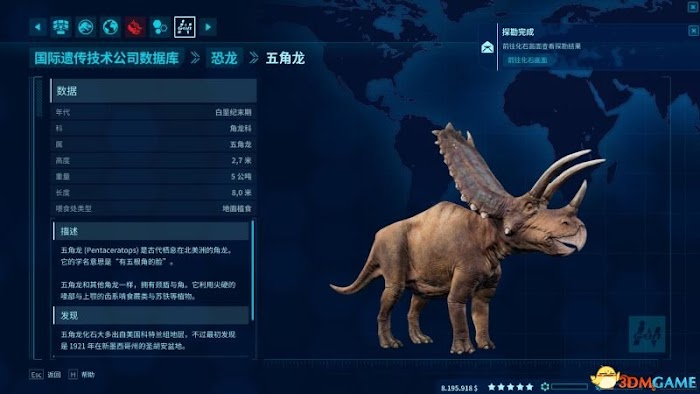Viewport: 700px width, 394px height.
Task: Click the red dinosaur alert icon
Action: pyautogui.click(x=135, y=27)
